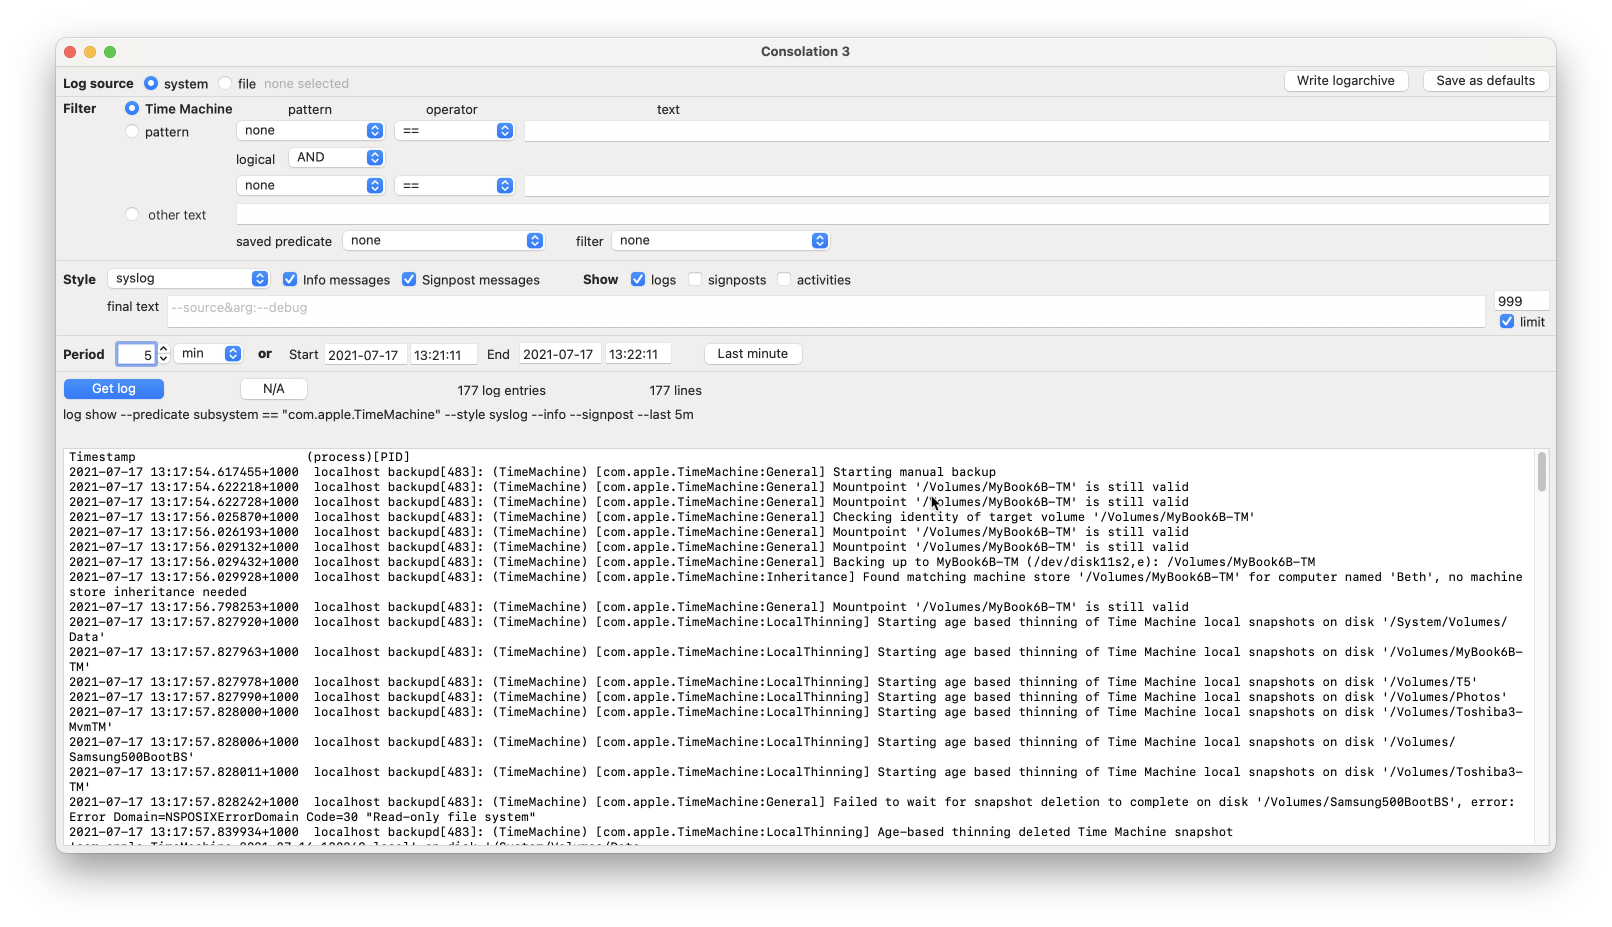
Task: Click the Period number field showing 5
Action: tap(136, 354)
